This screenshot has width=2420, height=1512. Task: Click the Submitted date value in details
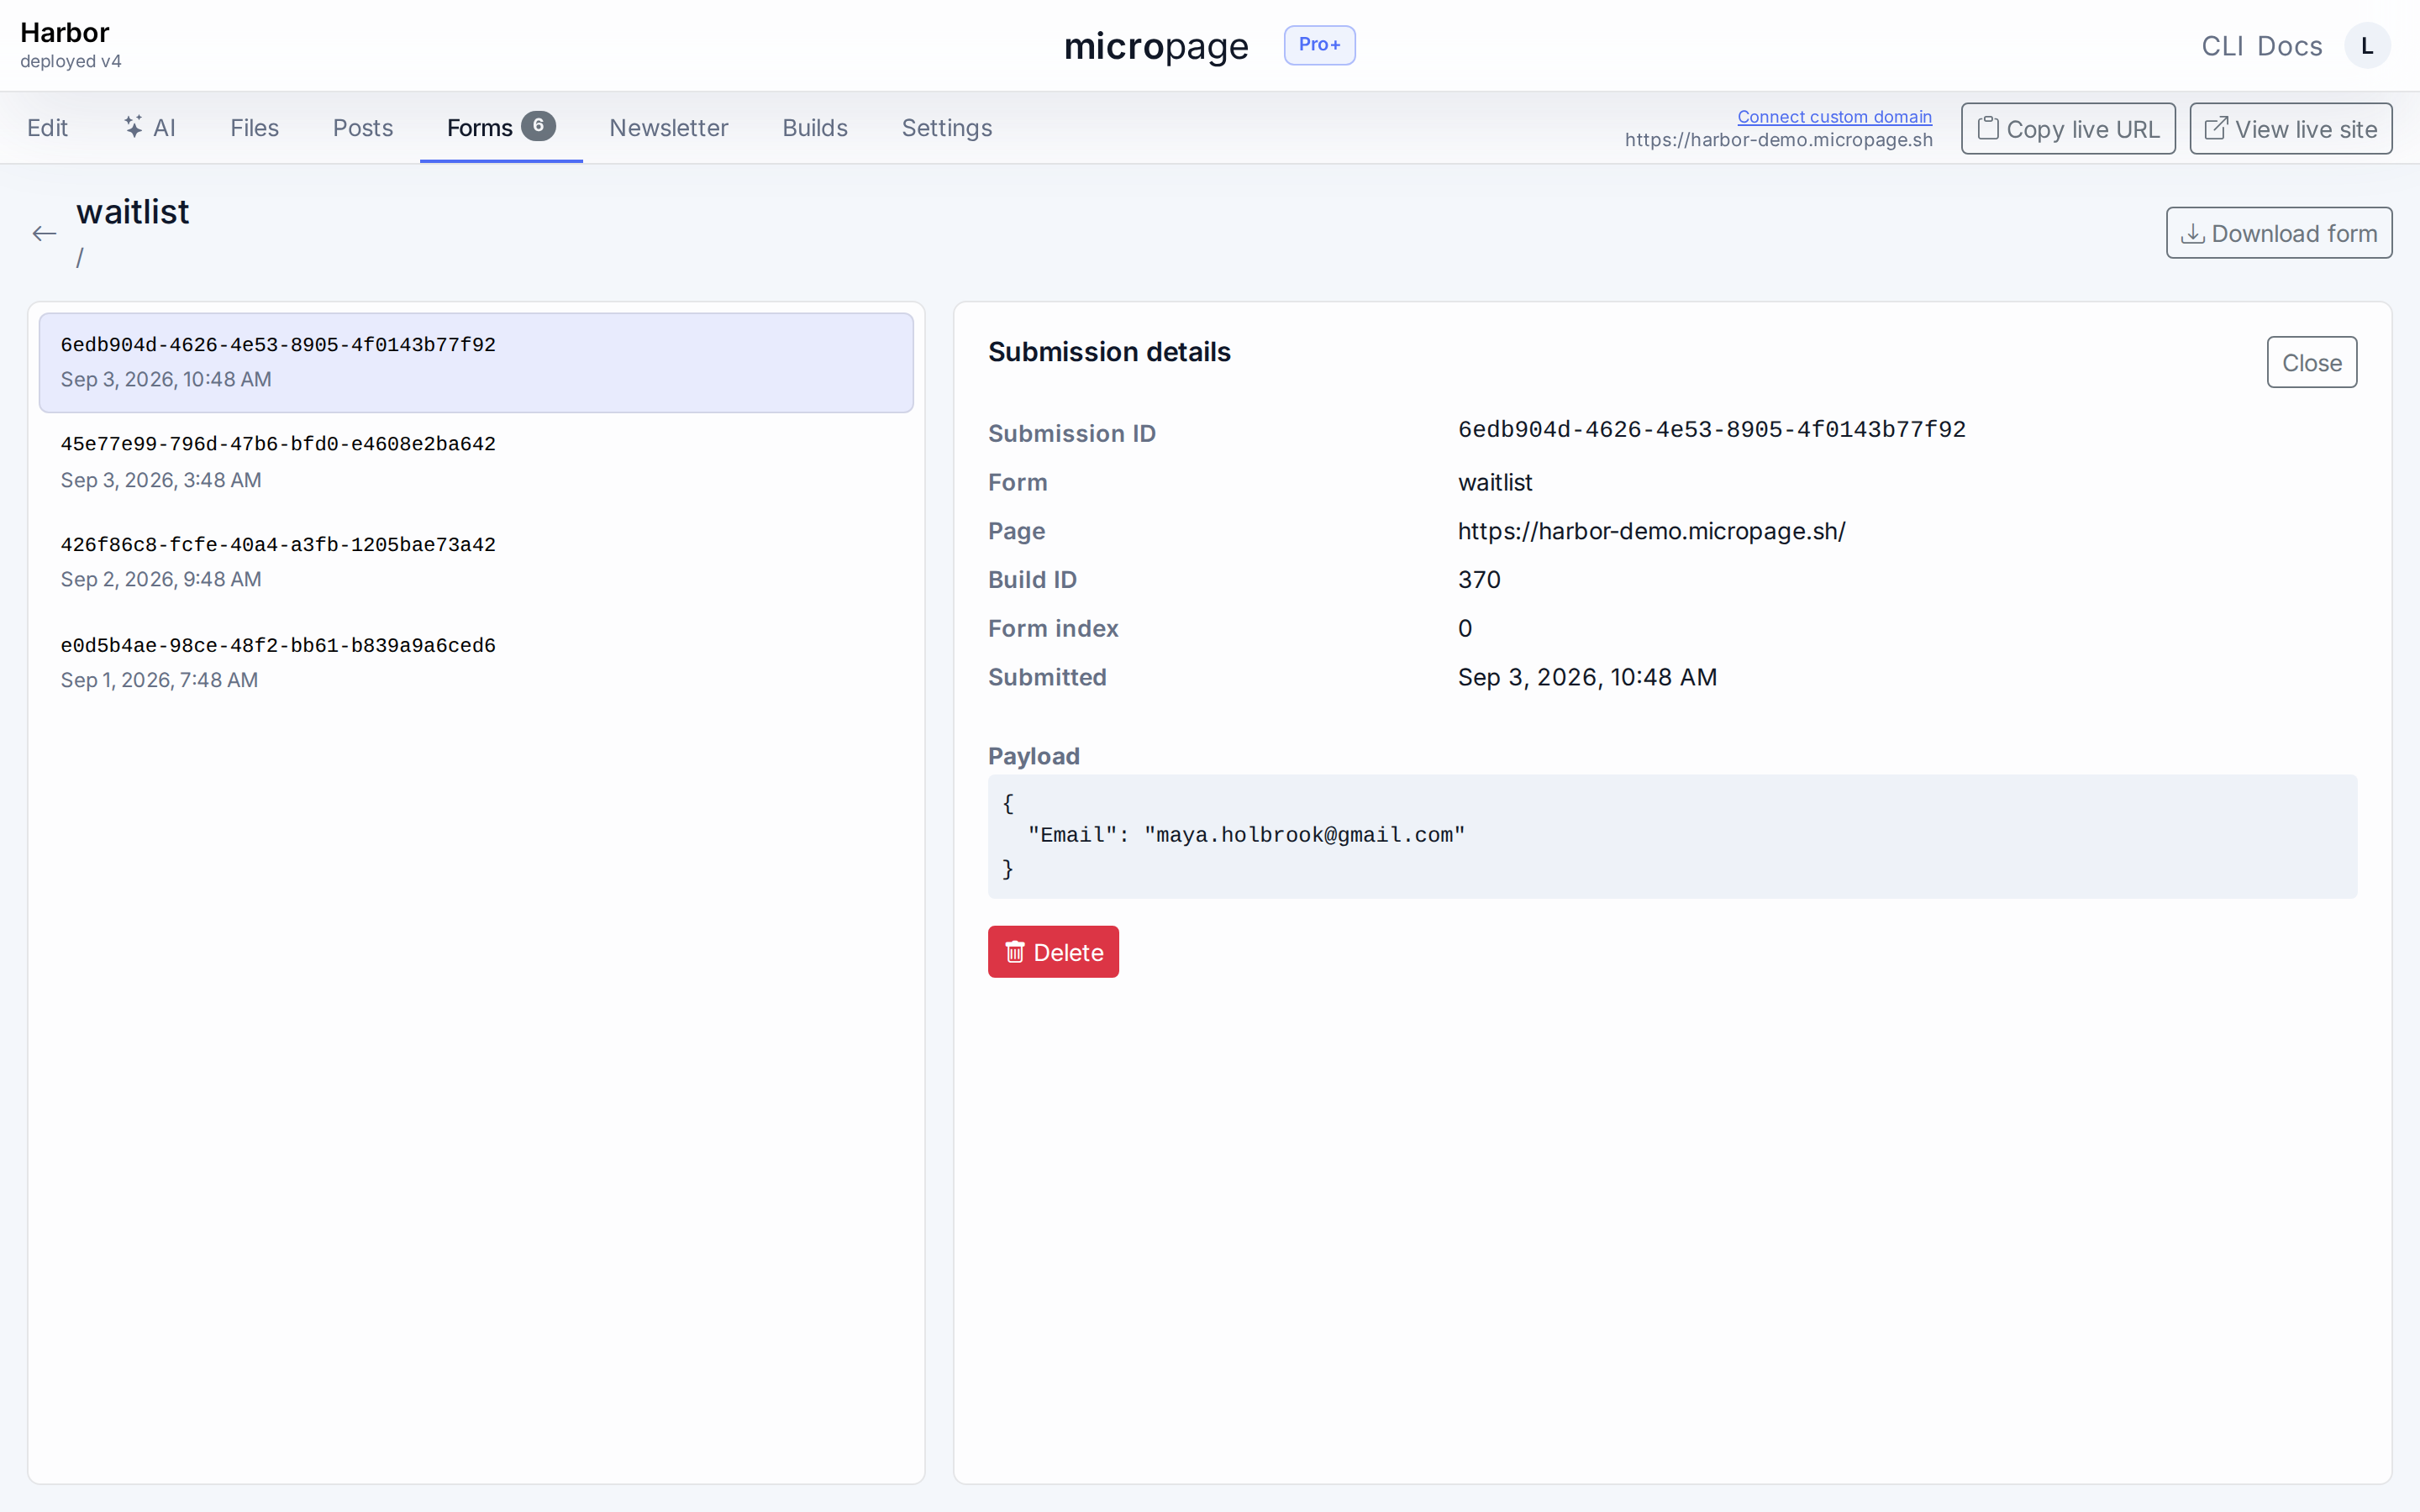tap(1587, 677)
